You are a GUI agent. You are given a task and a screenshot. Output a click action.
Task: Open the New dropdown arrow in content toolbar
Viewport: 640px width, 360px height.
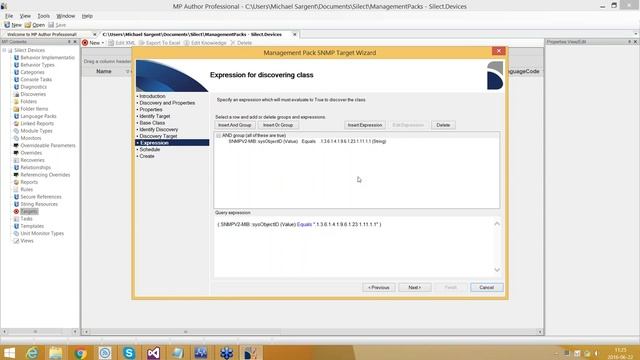(x=103, y=43)
